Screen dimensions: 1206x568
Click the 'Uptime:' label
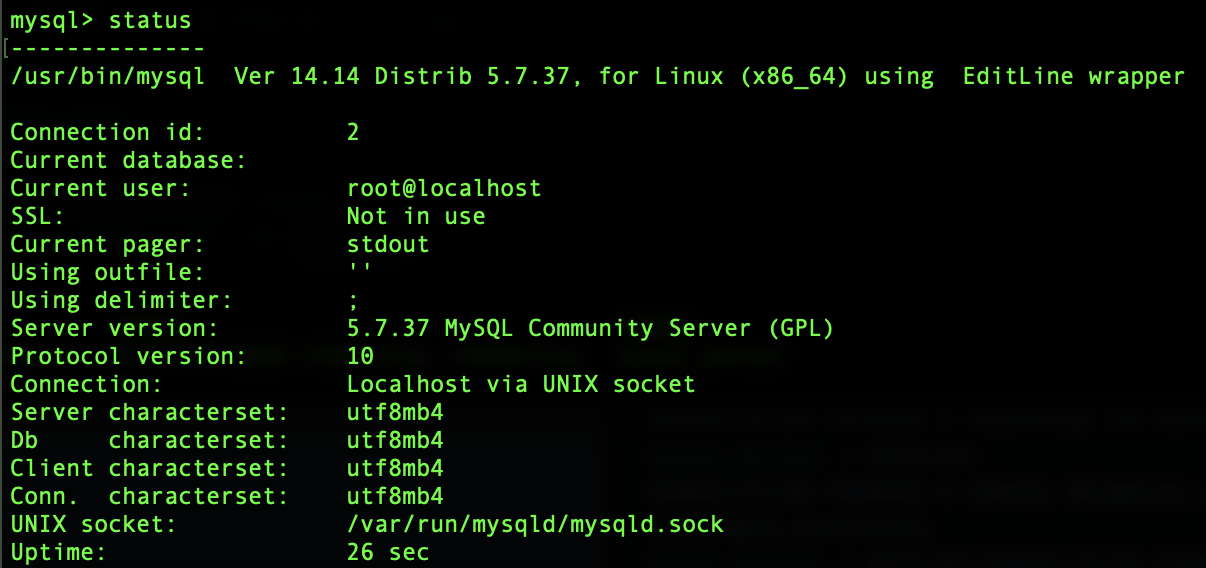58,552
